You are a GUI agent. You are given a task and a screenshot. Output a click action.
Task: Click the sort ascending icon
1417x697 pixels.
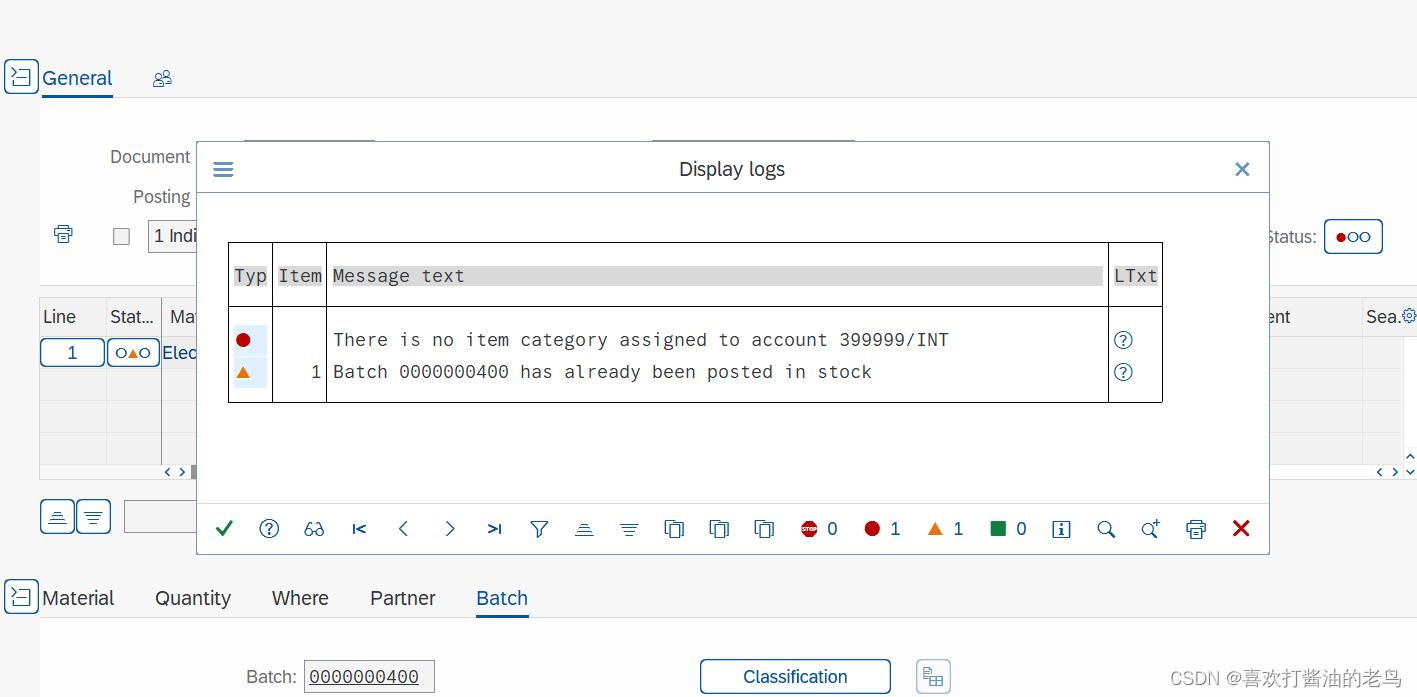[x=584, y=528]
